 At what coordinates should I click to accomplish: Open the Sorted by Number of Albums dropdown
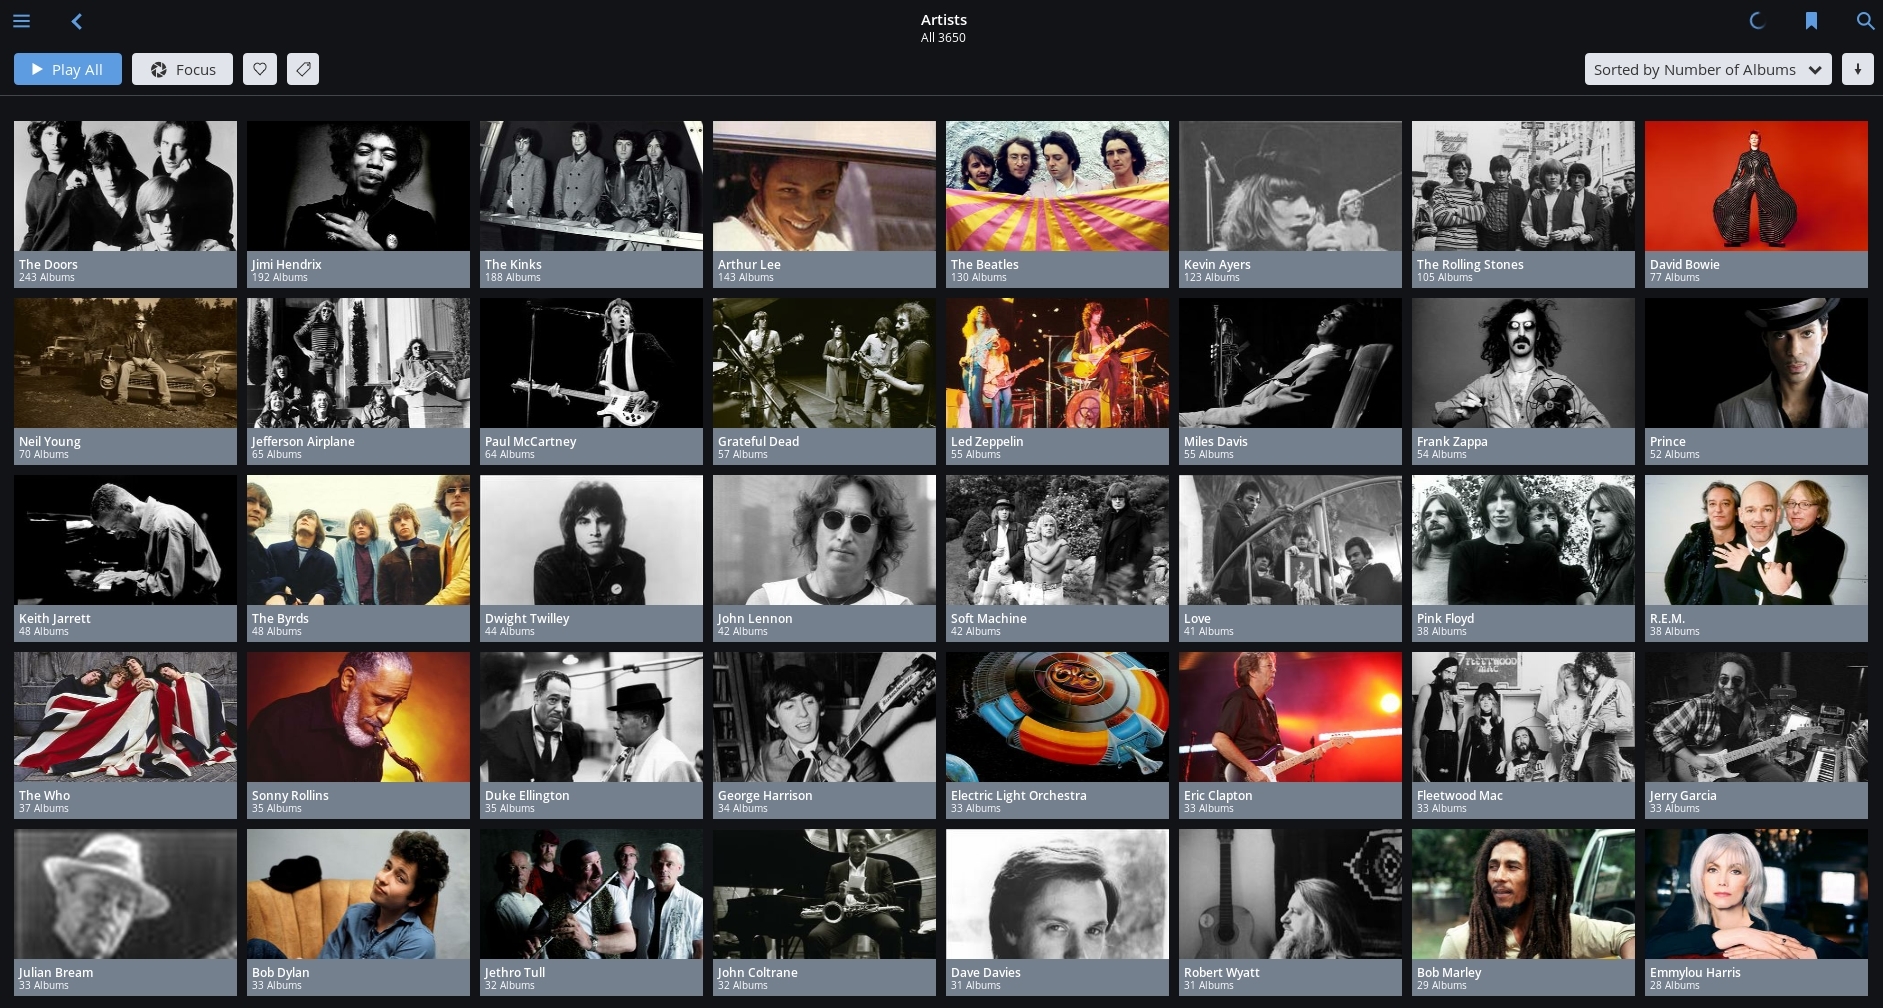click(x=1708, y=69)
